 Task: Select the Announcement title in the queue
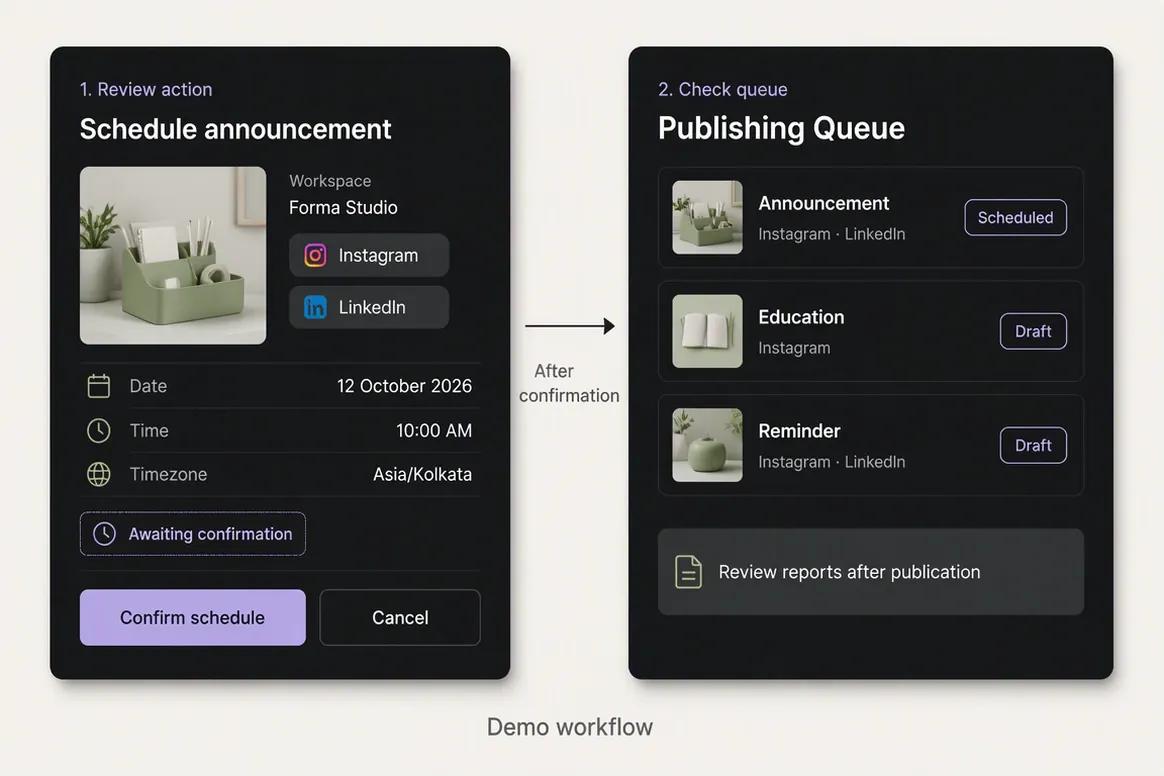[823, 203]
